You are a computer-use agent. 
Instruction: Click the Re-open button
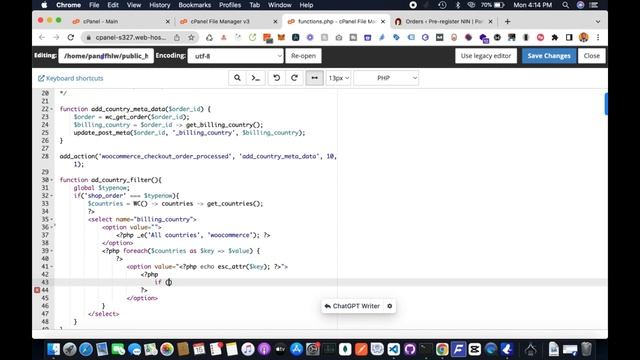point(303,56)
